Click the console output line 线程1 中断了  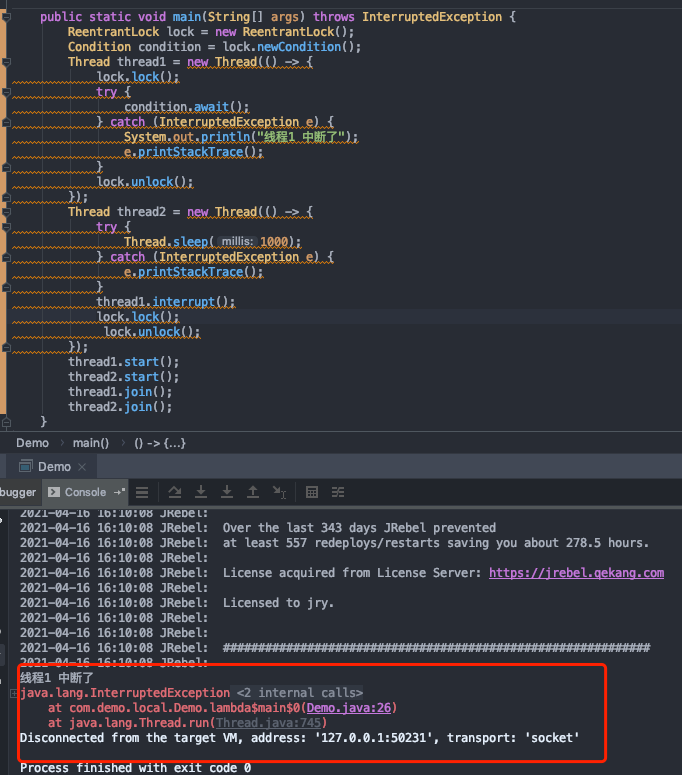pos(56,678)
